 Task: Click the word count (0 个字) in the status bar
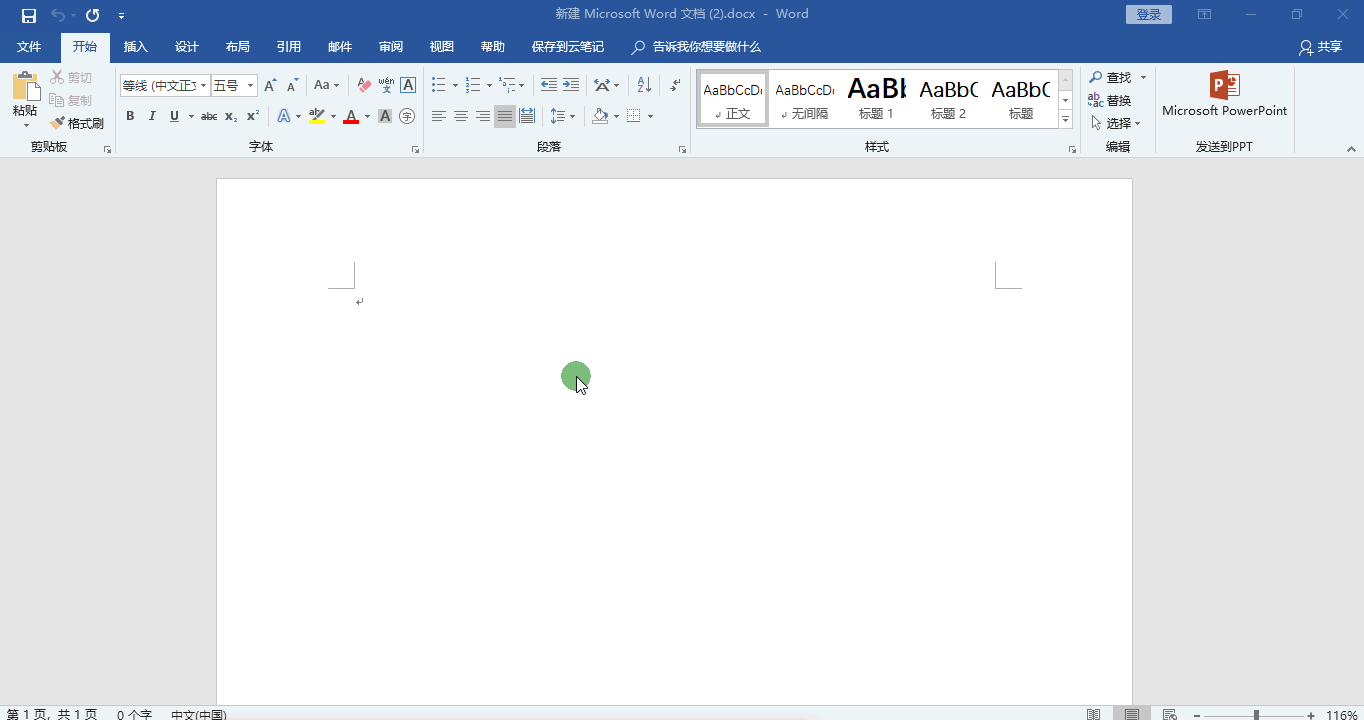pos(134,715)
